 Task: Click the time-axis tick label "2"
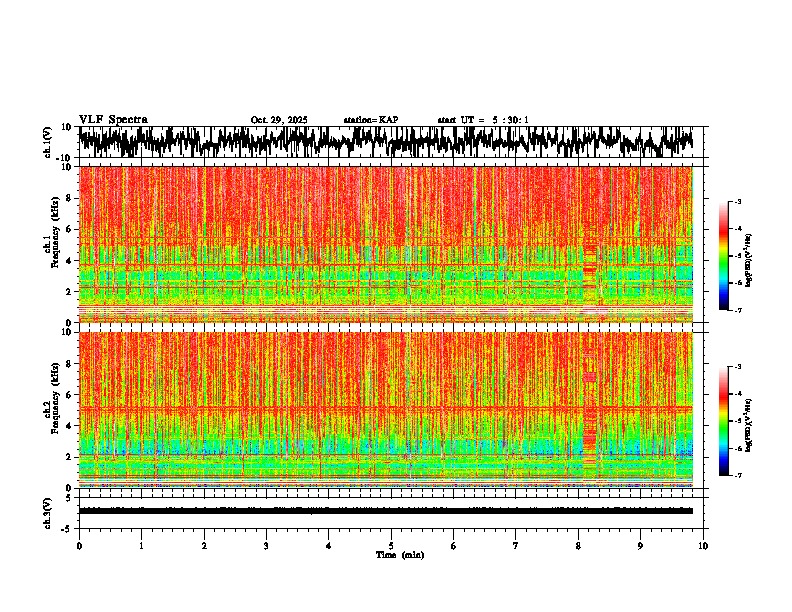(204, 546)
